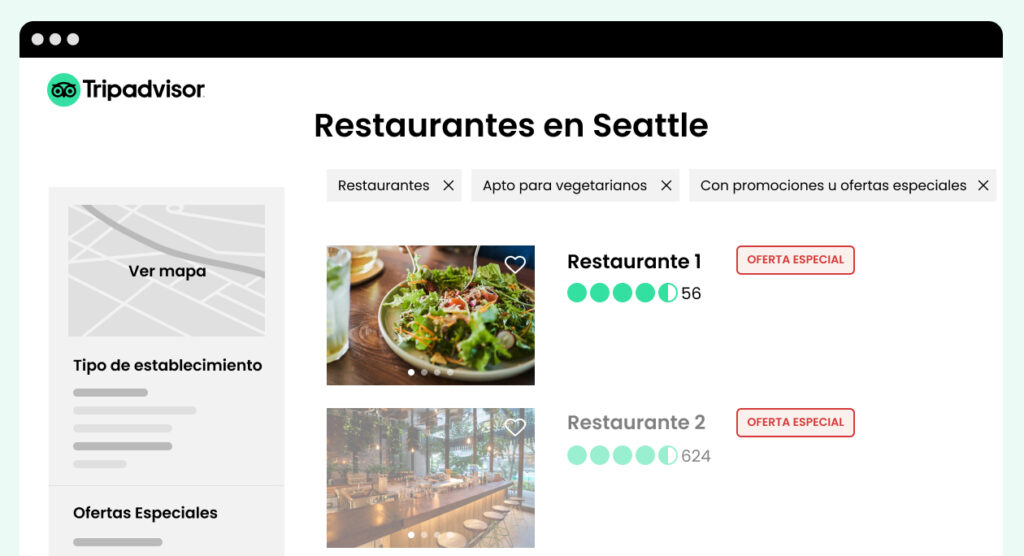Select second carousel dot on salad photo
Image resolution: width=1024 pixels, height=556 pixels.
tap(424, 372)
